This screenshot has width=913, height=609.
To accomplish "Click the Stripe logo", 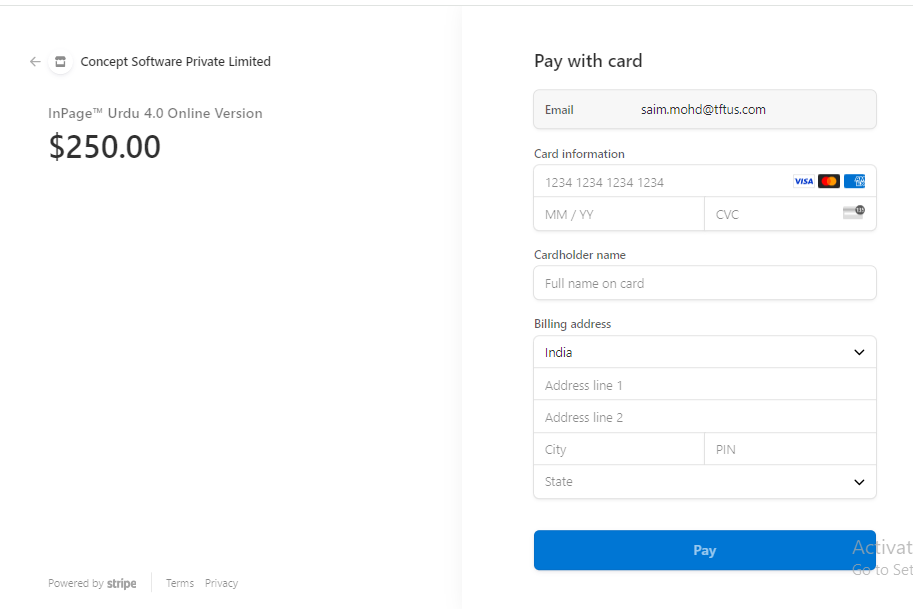I will tap(122, 584).
